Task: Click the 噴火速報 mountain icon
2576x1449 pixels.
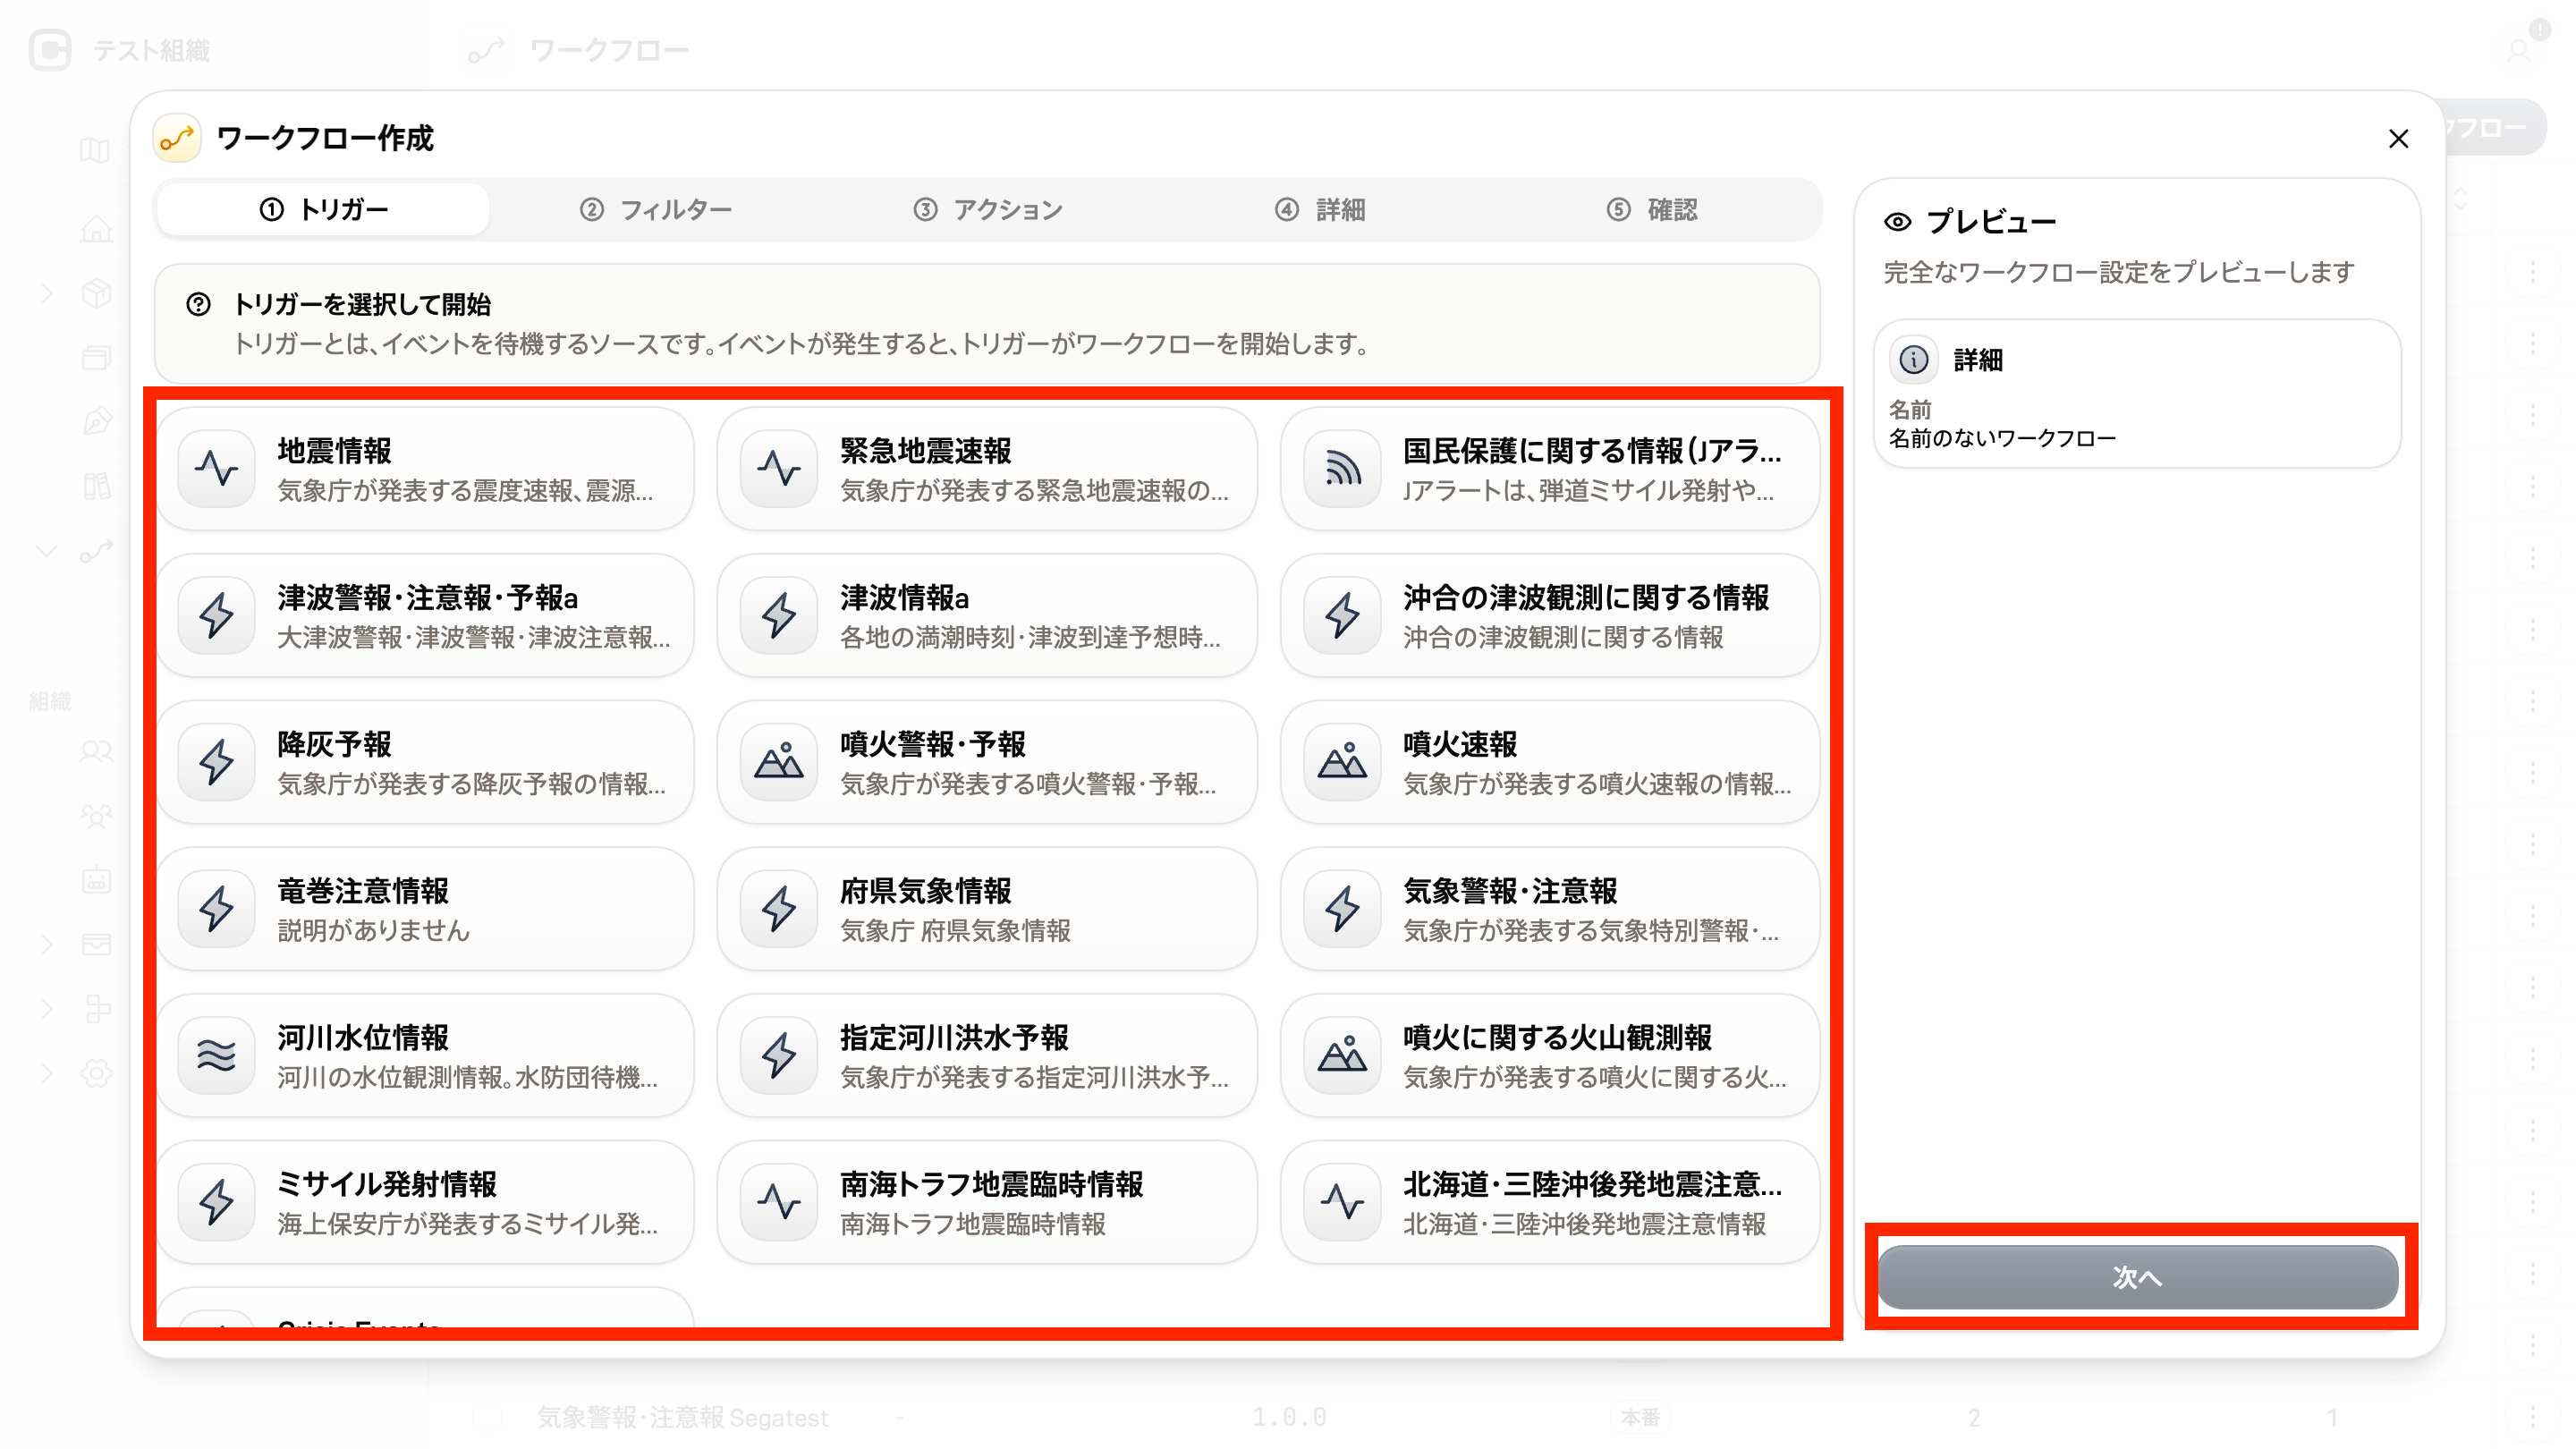Action: coord(1342,762)
